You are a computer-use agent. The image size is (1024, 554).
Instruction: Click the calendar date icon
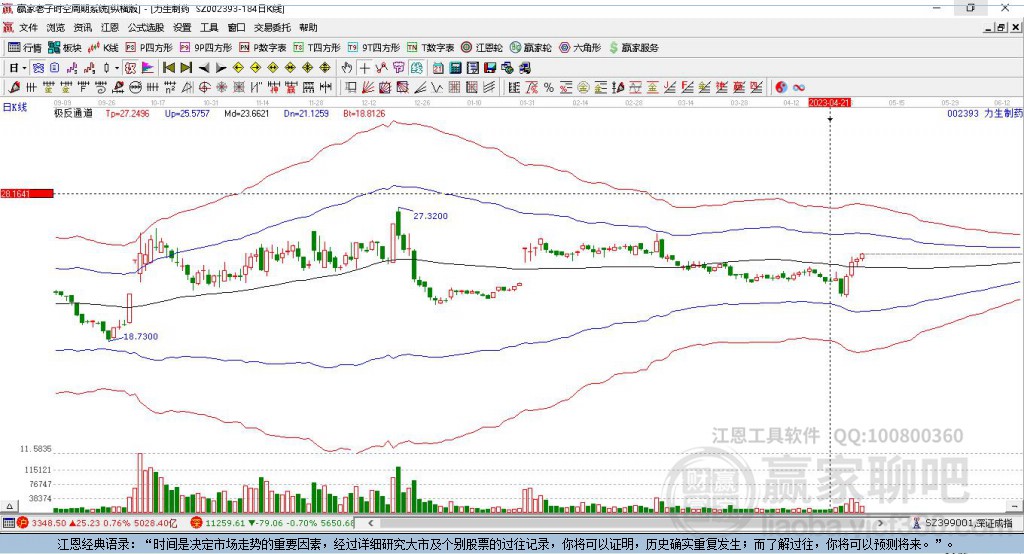coord(438,68)
